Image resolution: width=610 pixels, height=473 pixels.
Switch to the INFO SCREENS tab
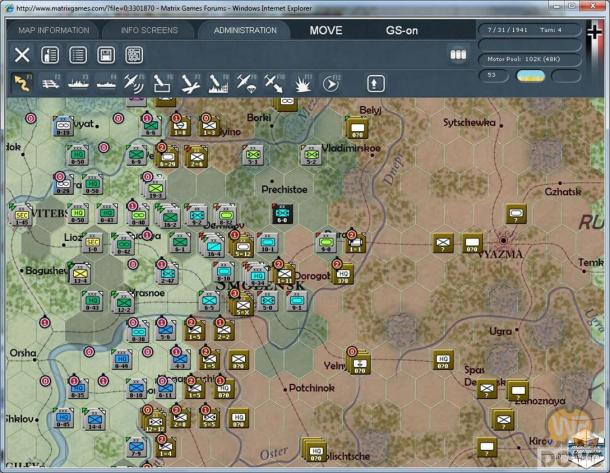coord(149,30)
